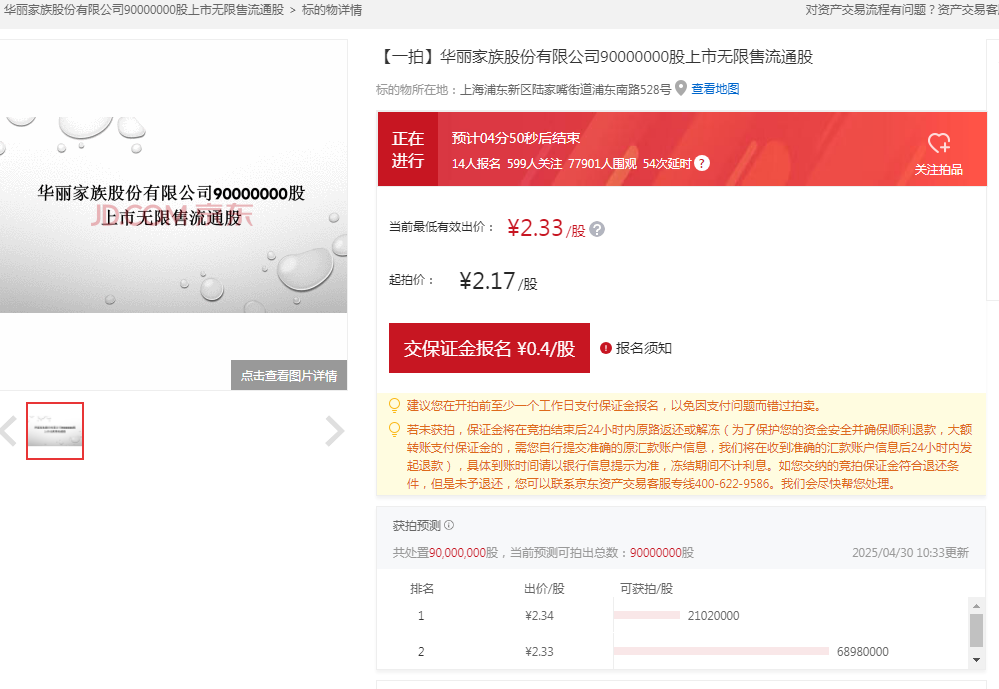Click the question mark after 54次延时
Image resolution: width=999 pixels, height=689 pixels.
tap(701, 164)
